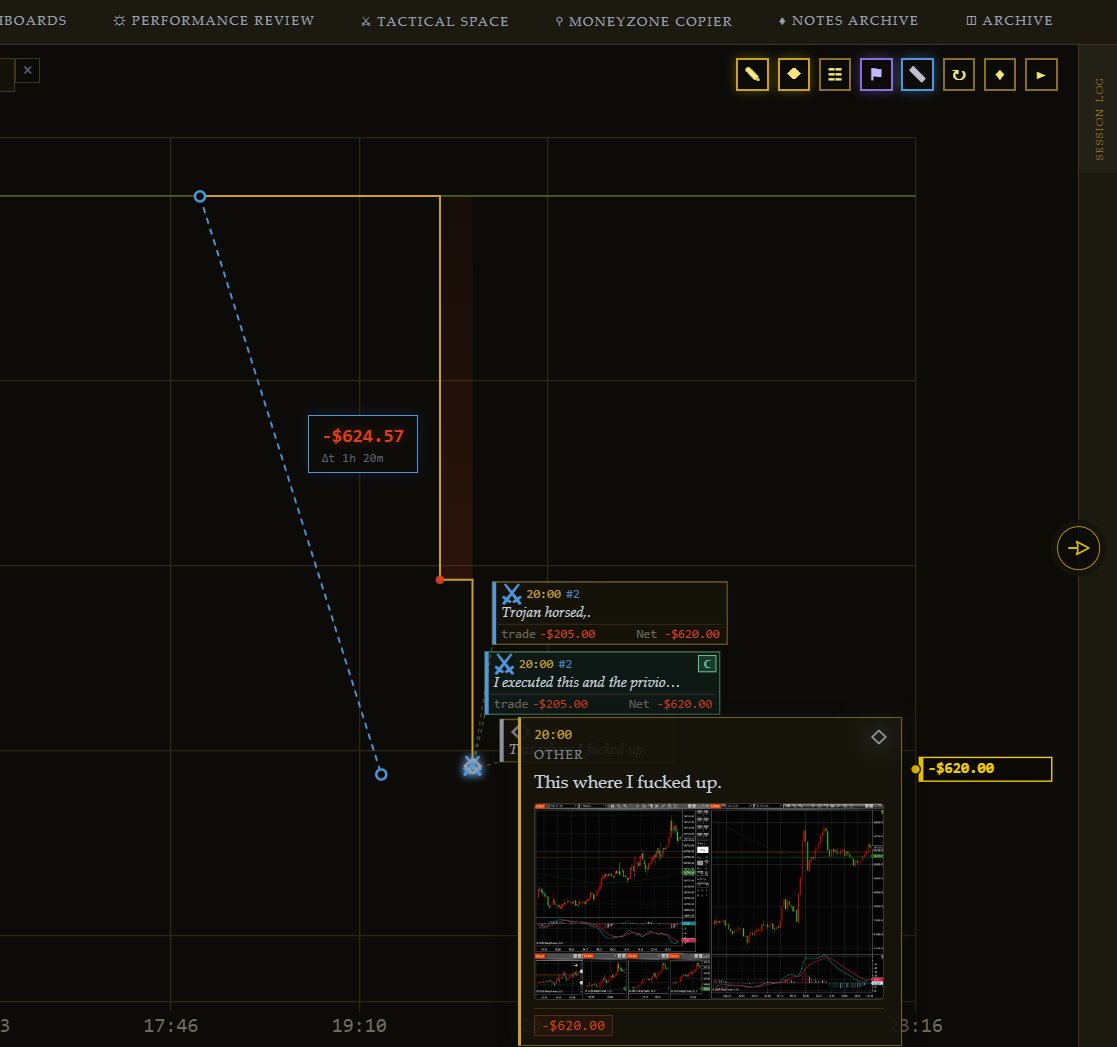This screenshot has width=1117, height=1047.
Task: Toggle the blue ruler measure tool
Action: tap(918, 75)
